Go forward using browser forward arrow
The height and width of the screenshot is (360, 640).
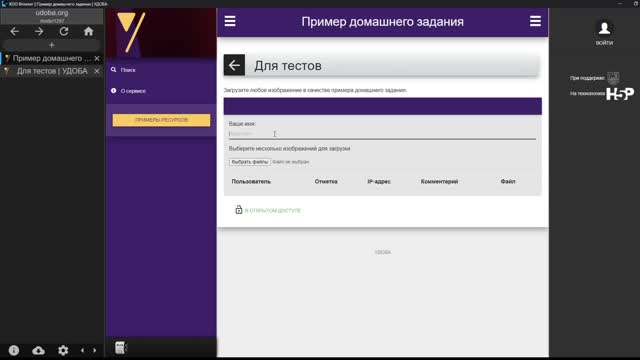pyautogui.click(x=39, y=31)
